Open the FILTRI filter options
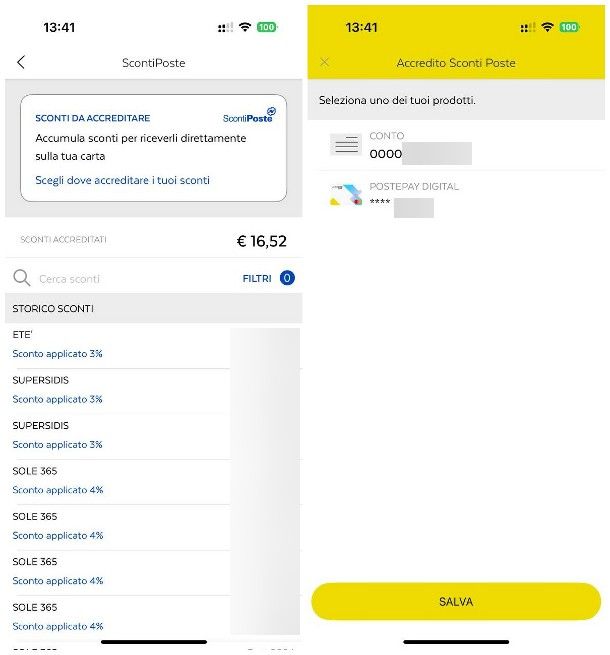This screenshot has width=610, height=655. click(x=257, y=278)
